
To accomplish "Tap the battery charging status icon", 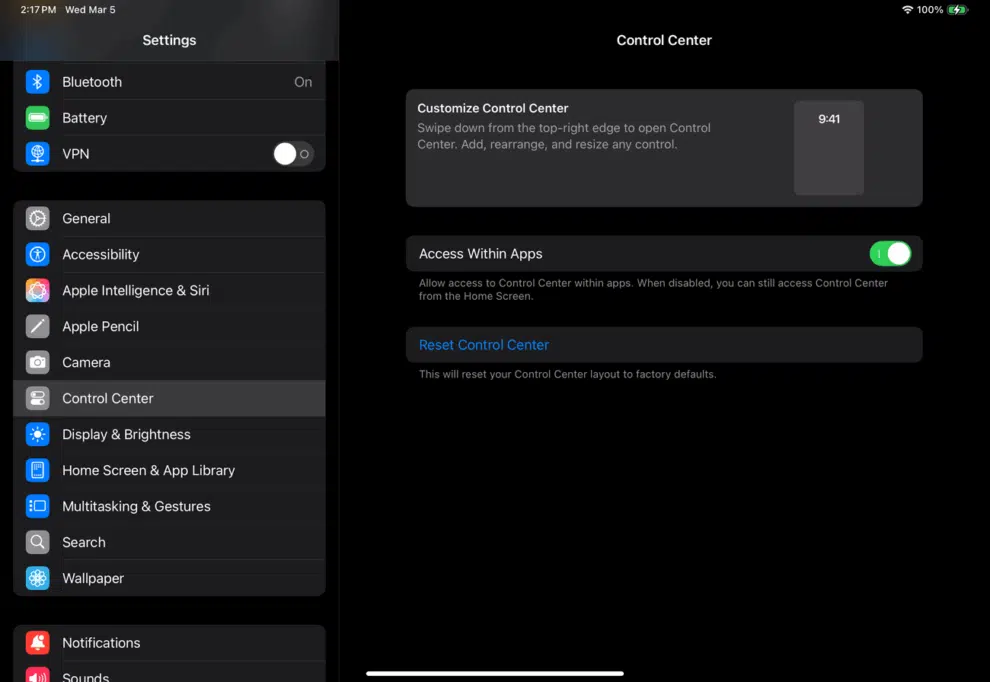I will [x=957, y=9].
